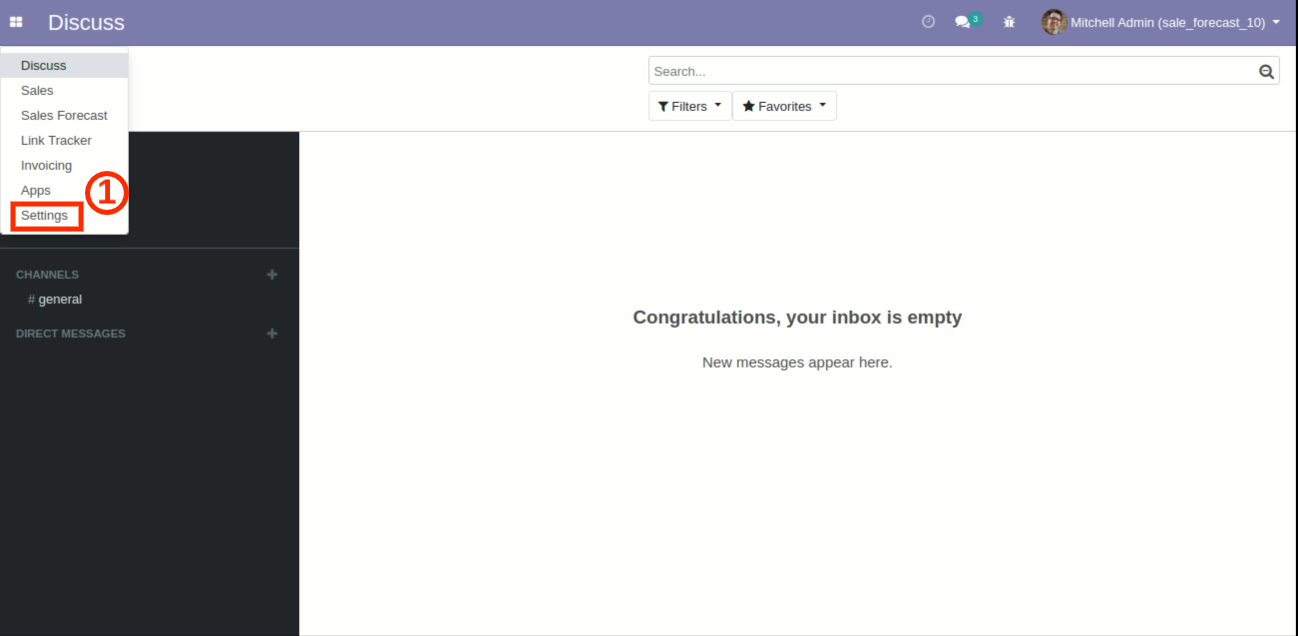Click the debug bug icon
This screenshot has width=1298, height=636.
pos(1009,22)
